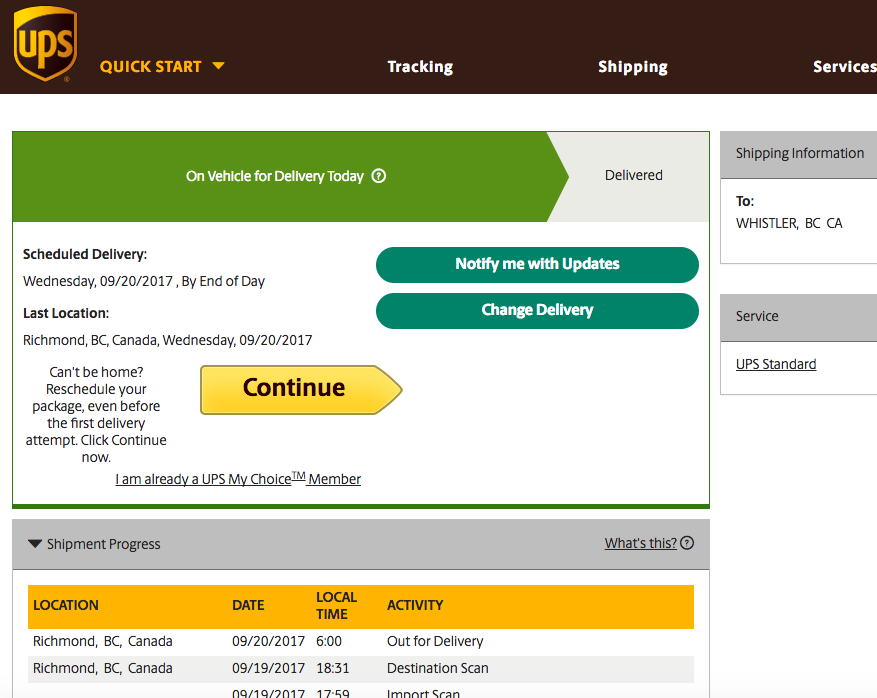Click the WHISTLER, BC CA destination text
The height and width of the screenshot is (698, 877).
[x=789, y=223]
